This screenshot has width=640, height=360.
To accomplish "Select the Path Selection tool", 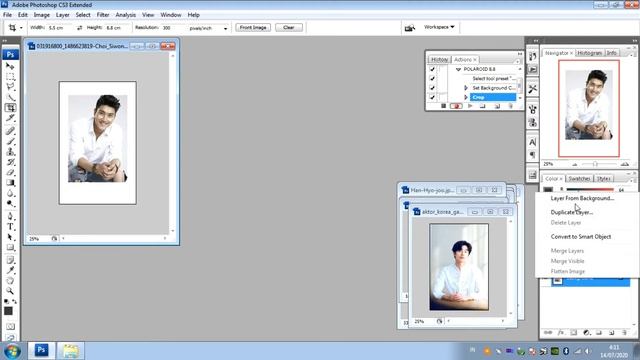I will click(10, 237).
